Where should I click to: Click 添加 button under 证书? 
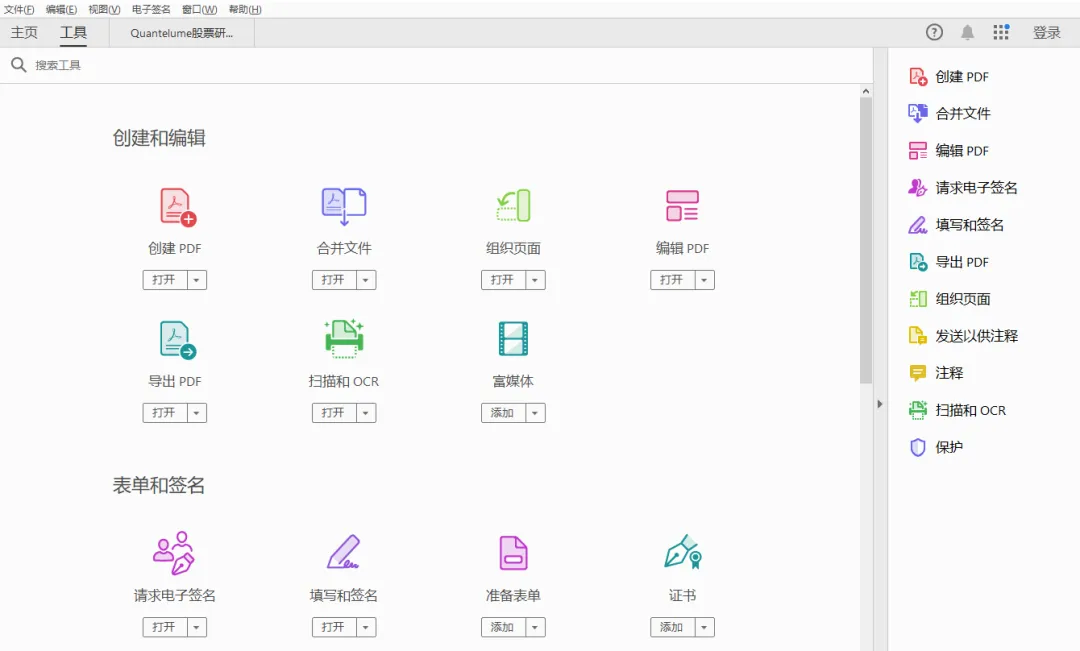coord(672,627)
